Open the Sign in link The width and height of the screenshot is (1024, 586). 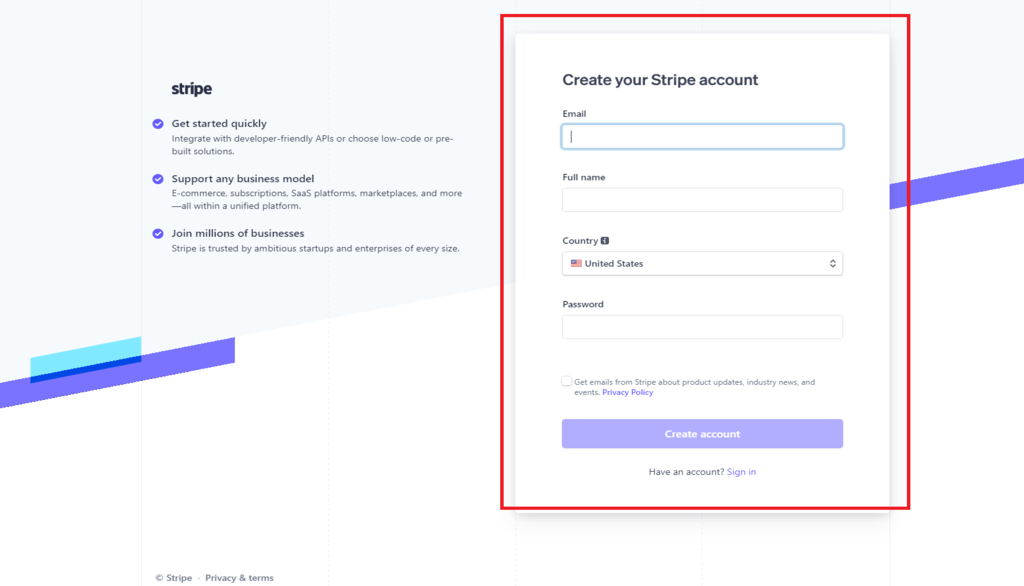point(741,472)
